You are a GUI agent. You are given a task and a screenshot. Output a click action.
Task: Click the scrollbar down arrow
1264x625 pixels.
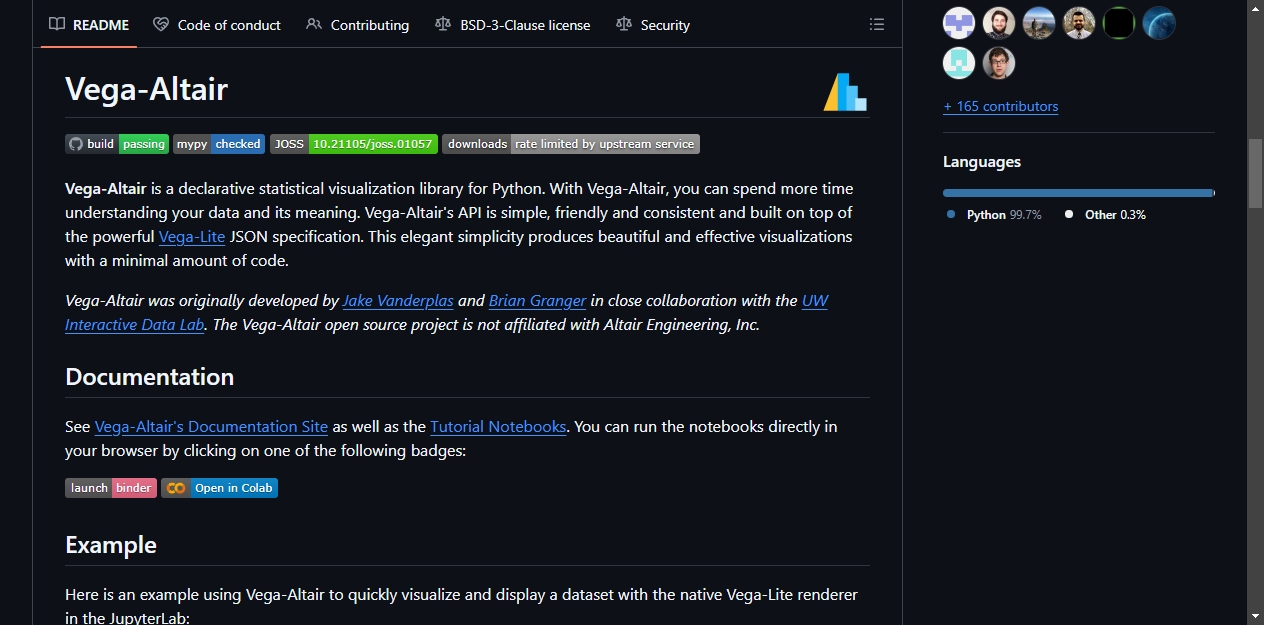[x=1255, y=616]
